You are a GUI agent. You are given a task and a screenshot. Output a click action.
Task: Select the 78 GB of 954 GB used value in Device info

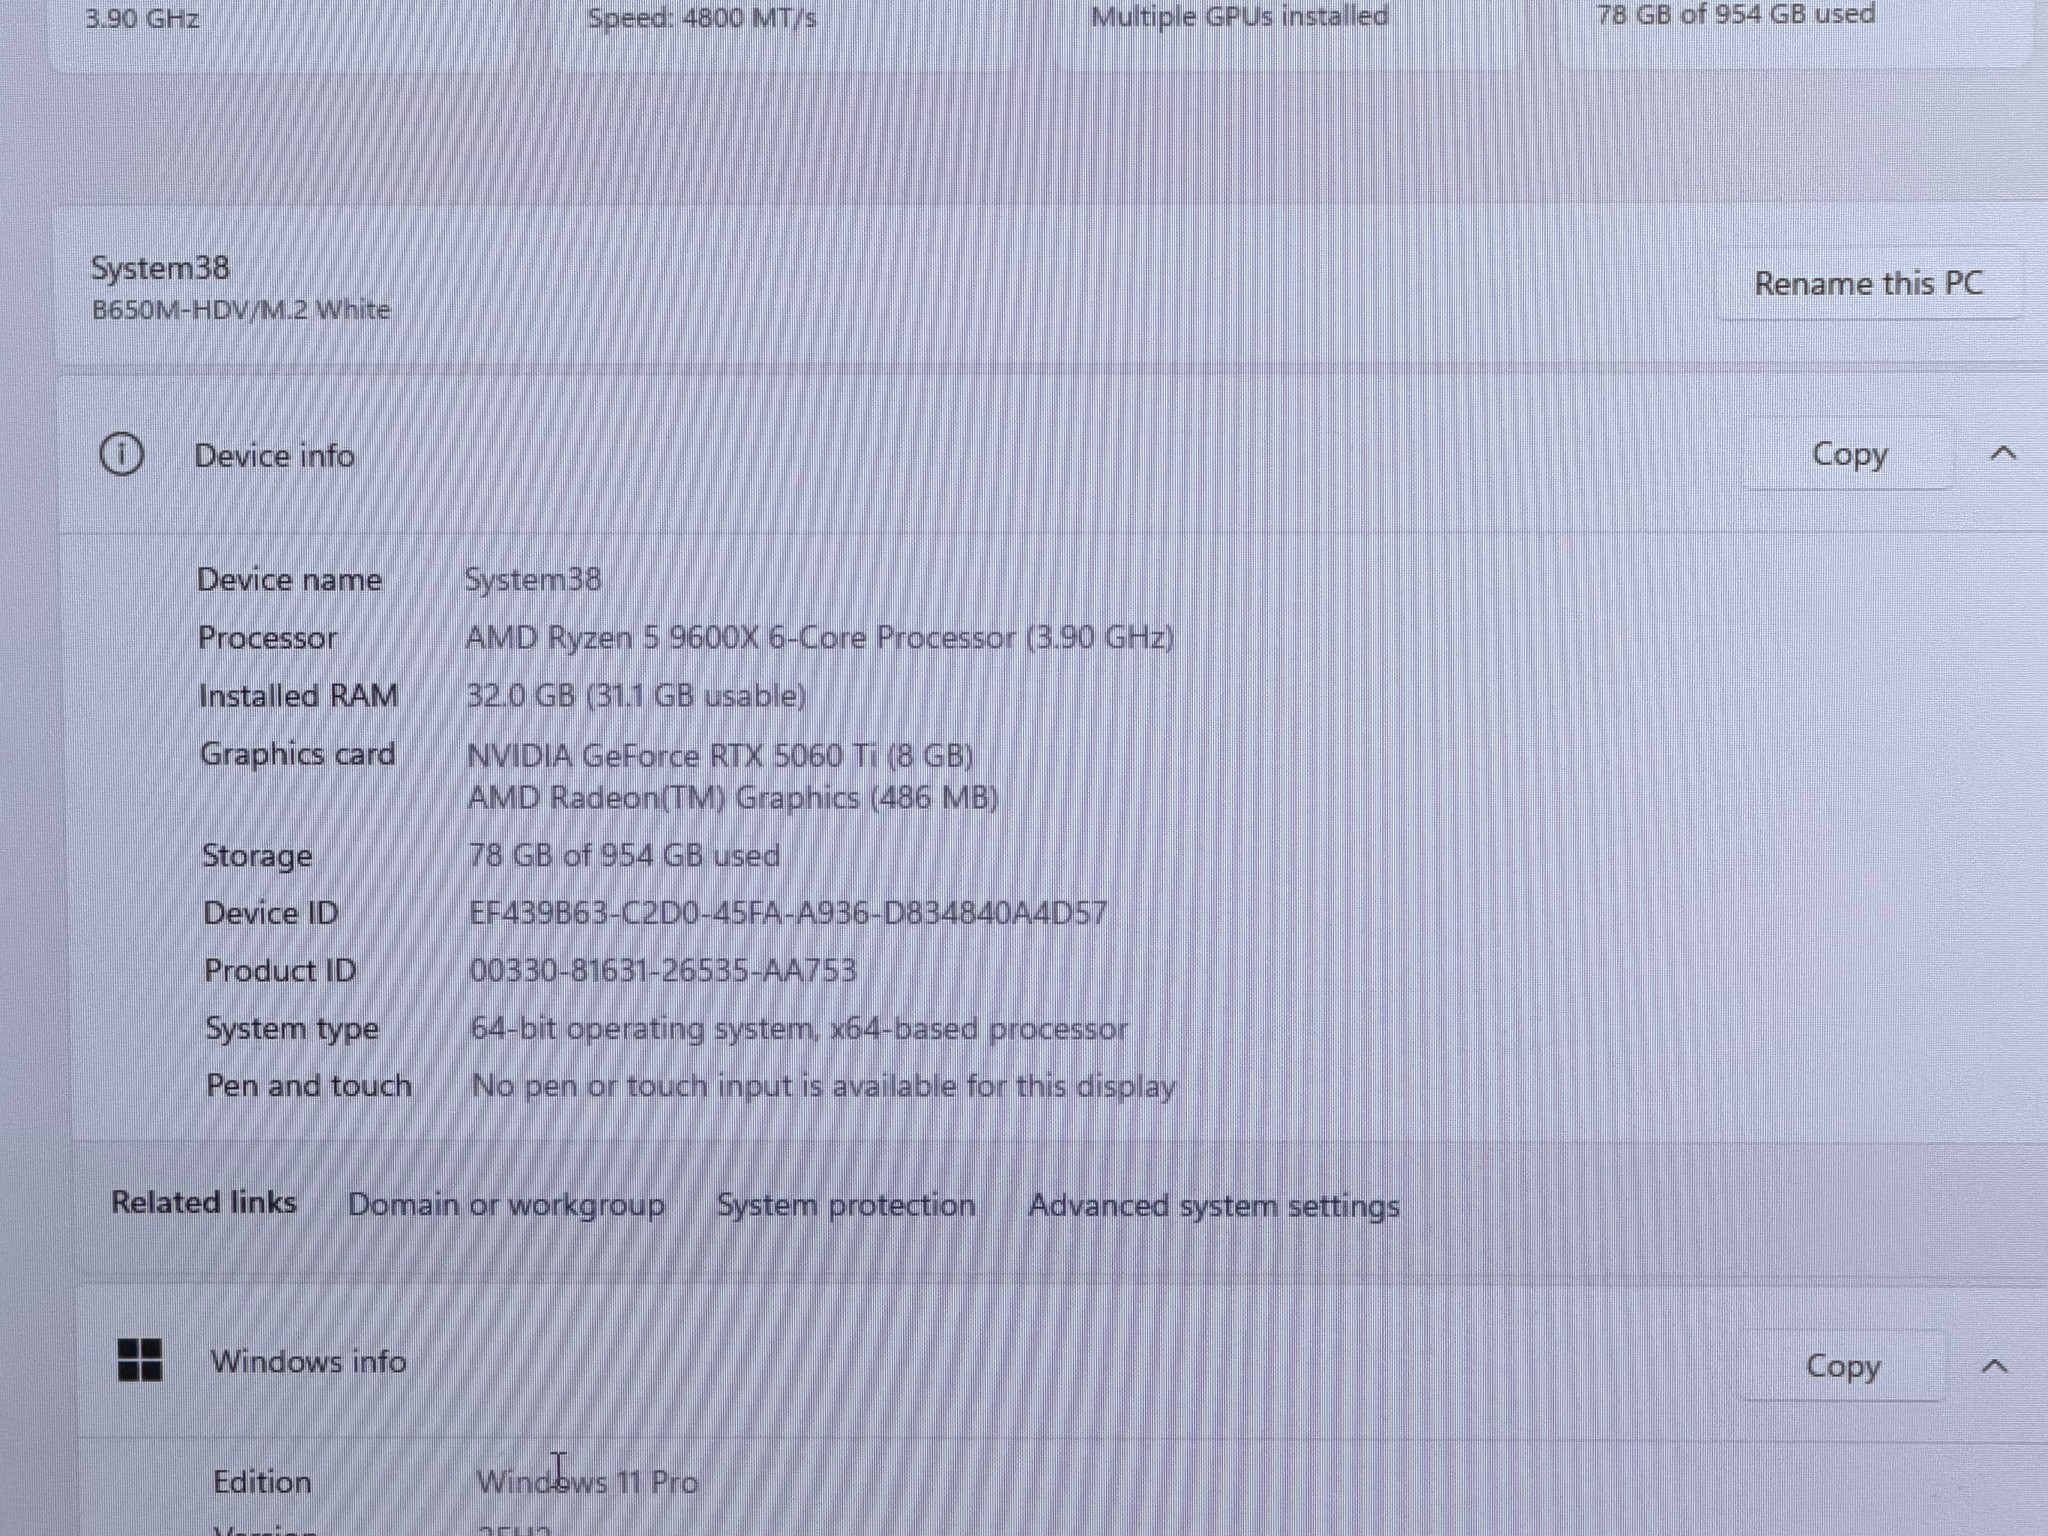pos(624,856)
